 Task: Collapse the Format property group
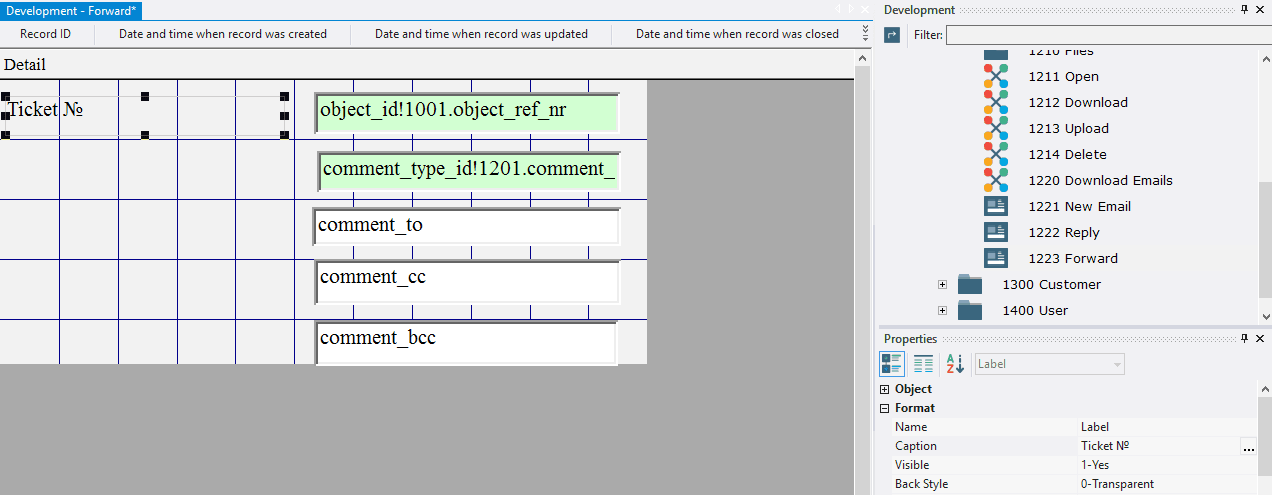884,408
